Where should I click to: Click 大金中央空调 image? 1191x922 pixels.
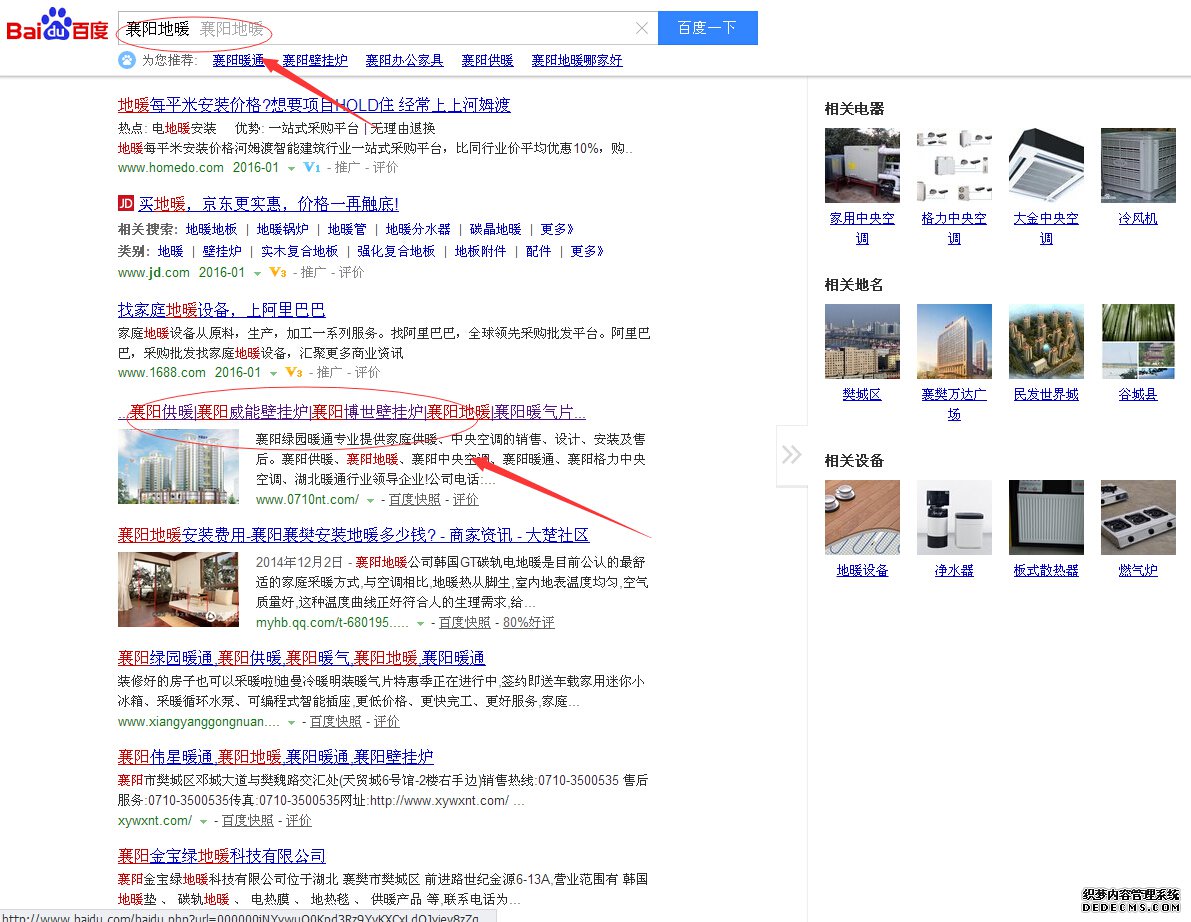[1046, 165]
